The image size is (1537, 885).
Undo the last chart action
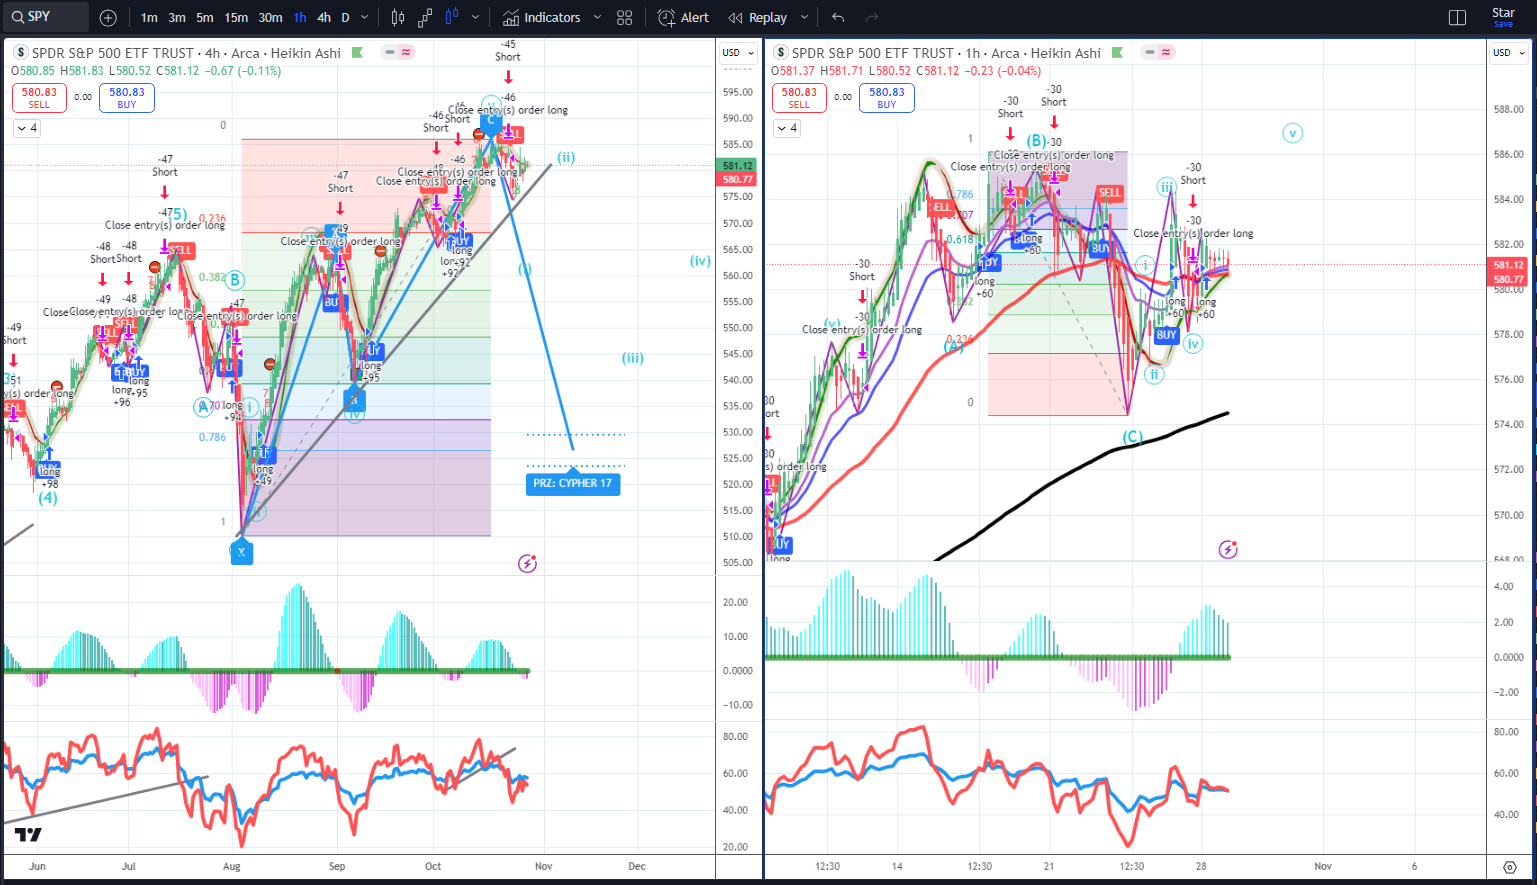[x=838, y=17]
